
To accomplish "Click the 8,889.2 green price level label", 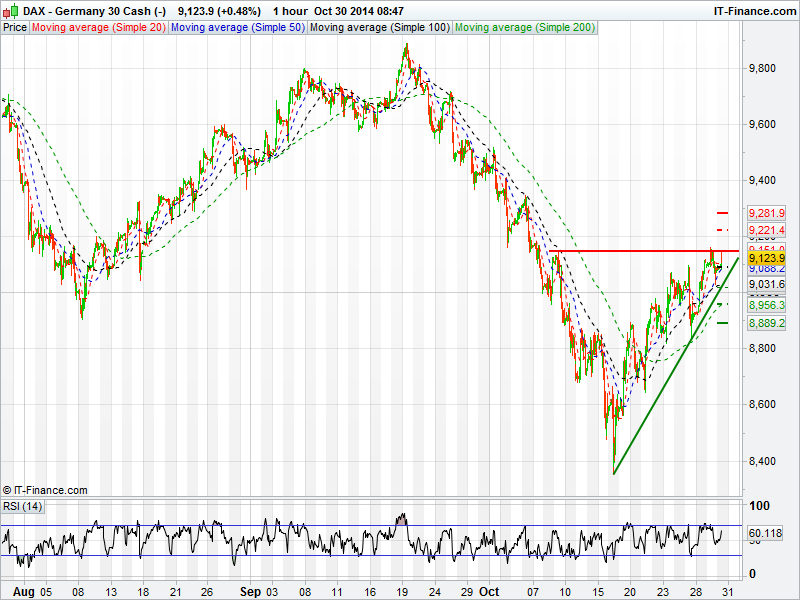I will 766,323.
